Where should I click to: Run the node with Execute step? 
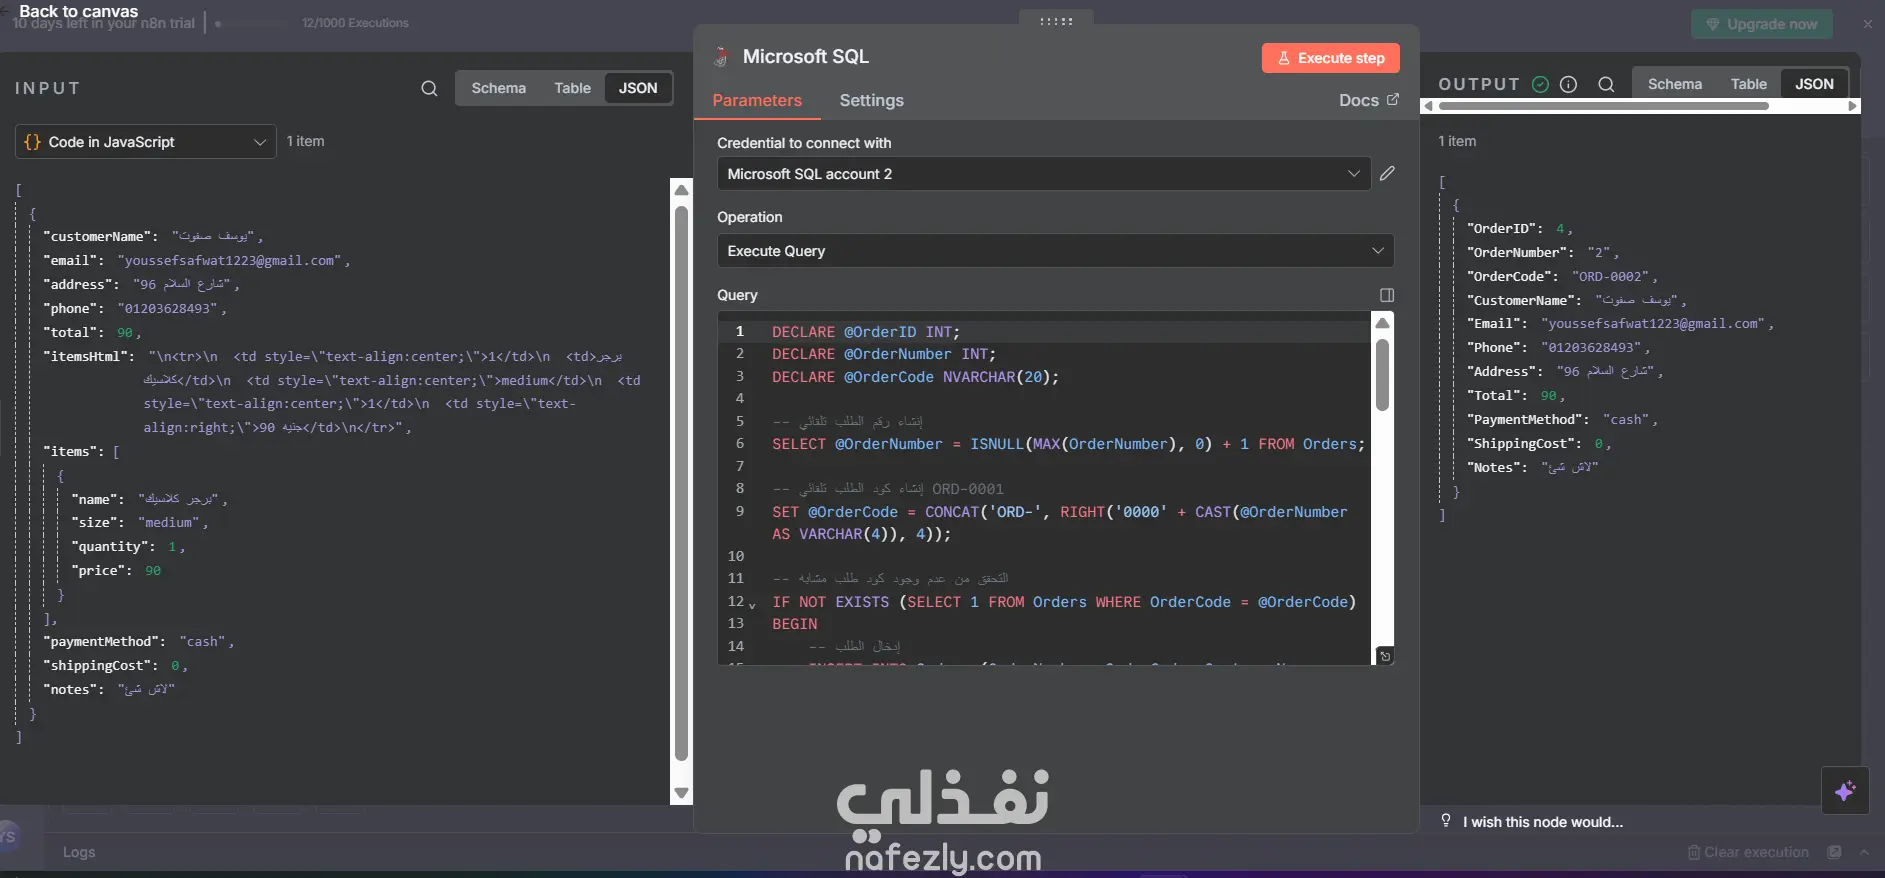1331,58
